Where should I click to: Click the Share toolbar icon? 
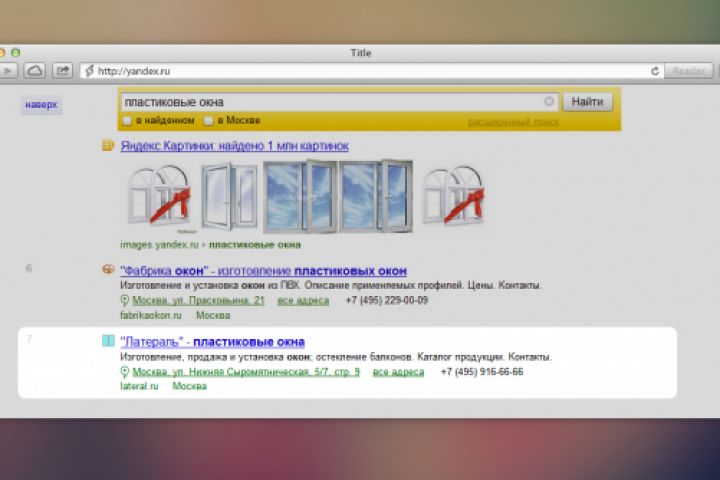(x=62, y=71)
